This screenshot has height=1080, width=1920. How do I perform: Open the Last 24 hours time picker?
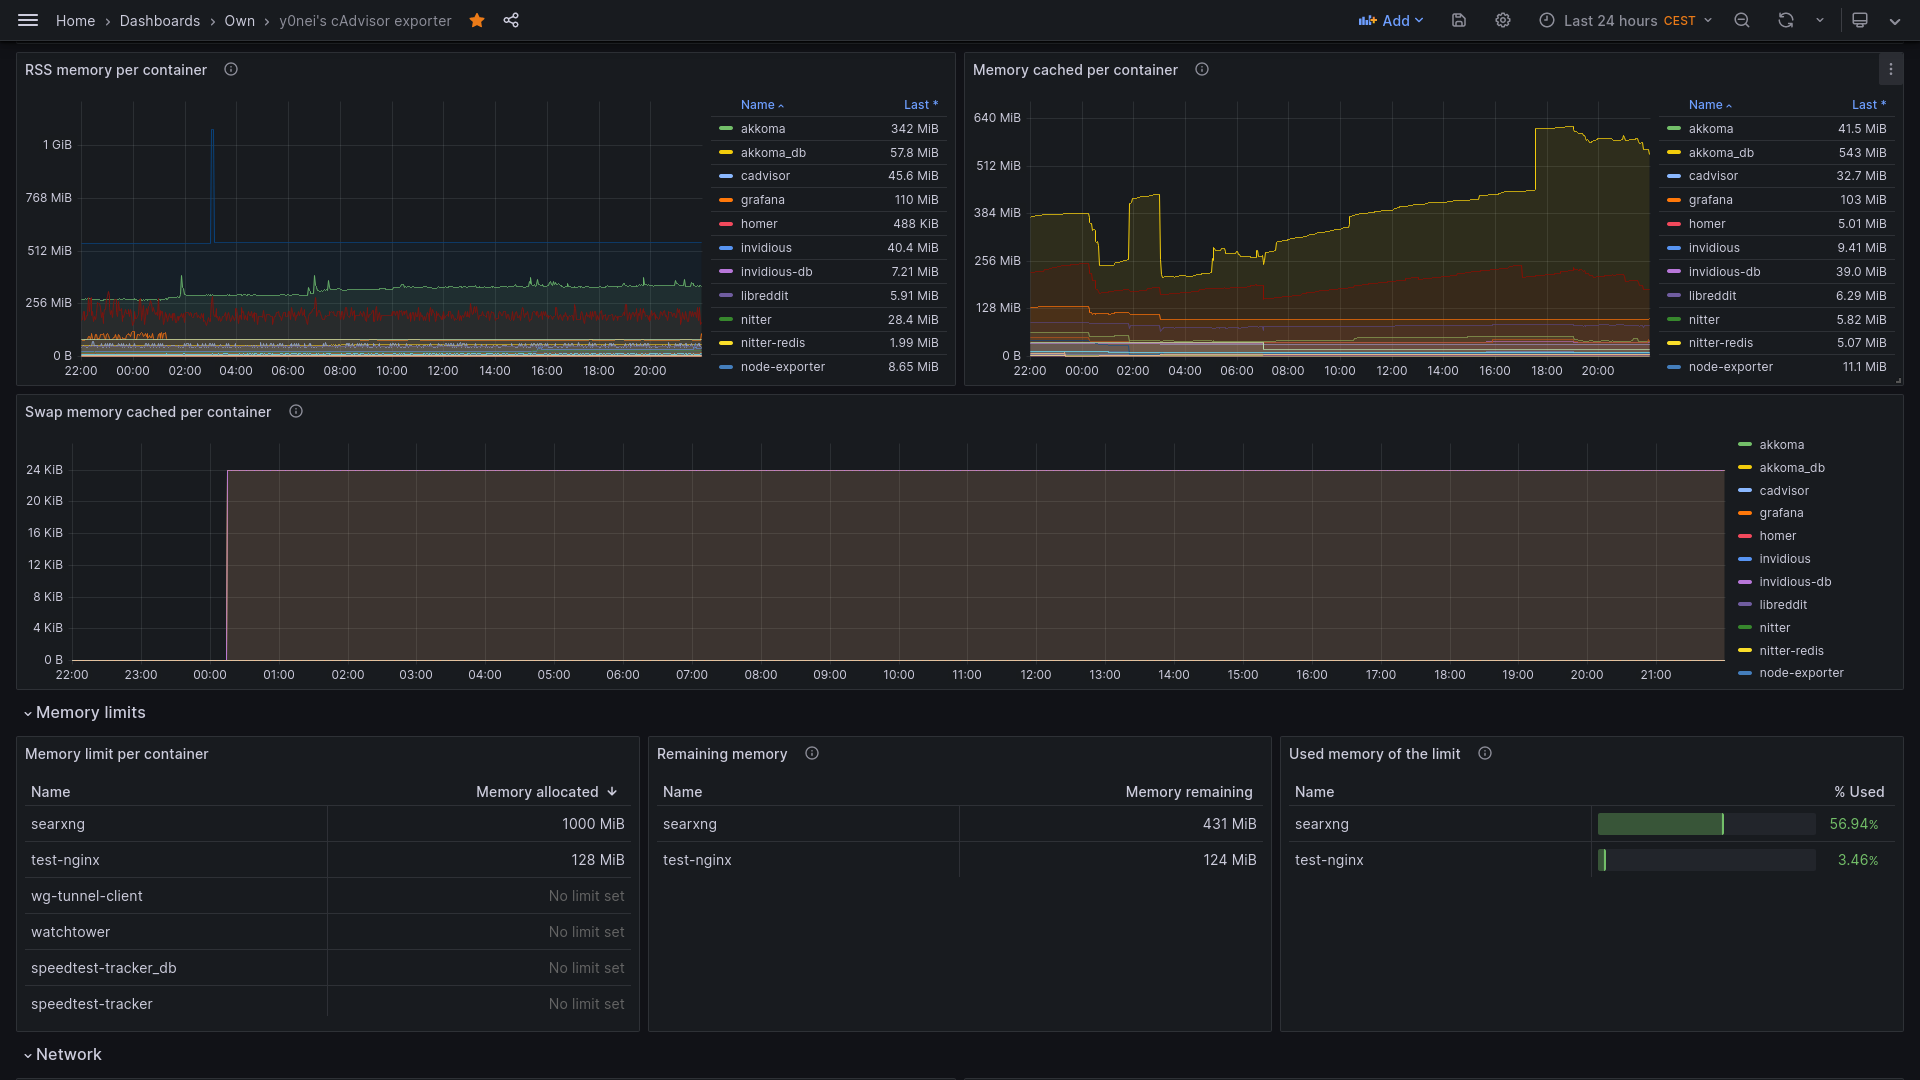coord(1626,20)
